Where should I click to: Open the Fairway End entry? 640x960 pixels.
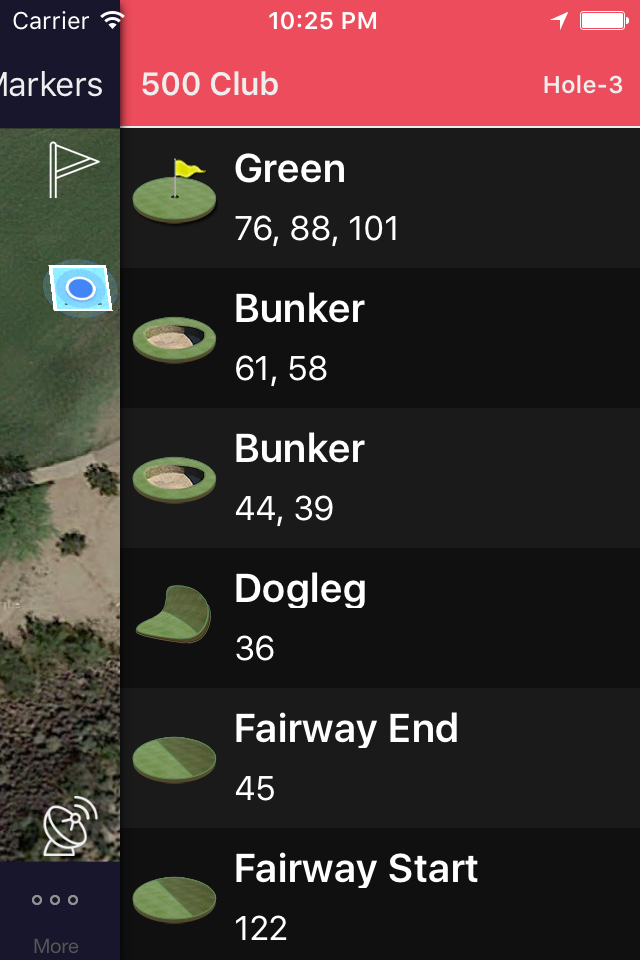[x=380, y=758]
